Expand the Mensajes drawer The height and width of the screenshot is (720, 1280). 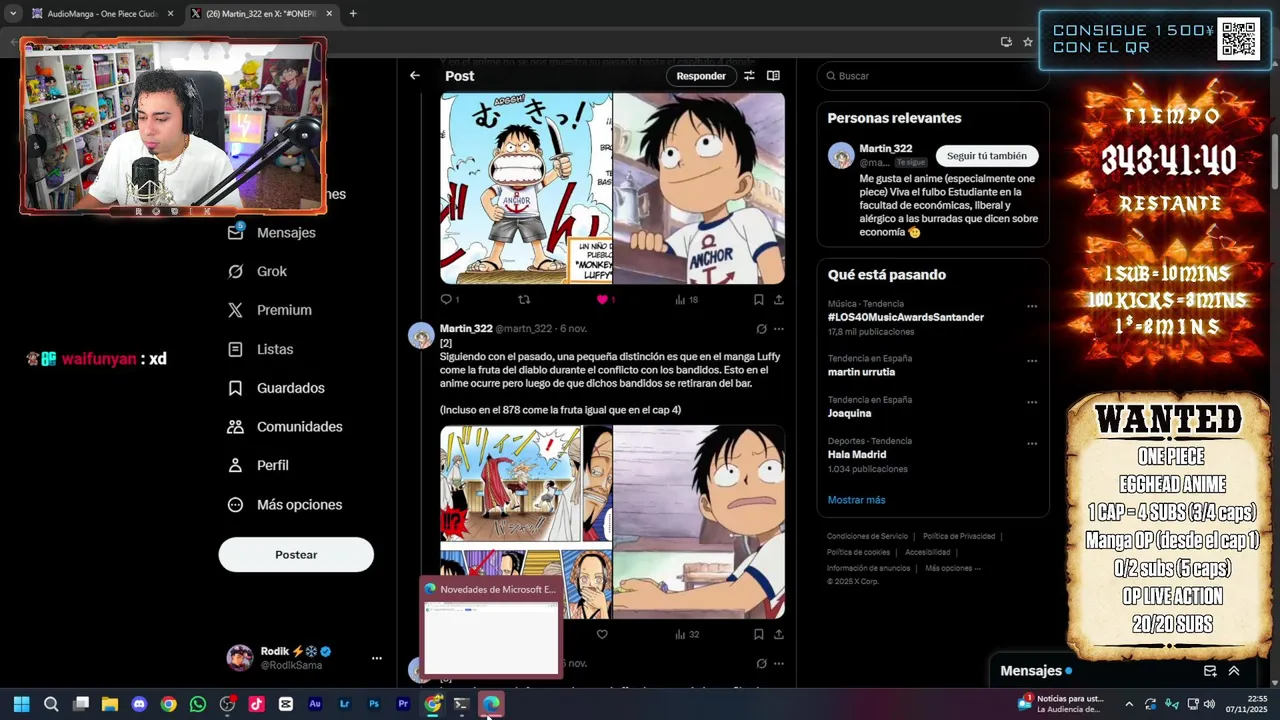pos(1234,671)
